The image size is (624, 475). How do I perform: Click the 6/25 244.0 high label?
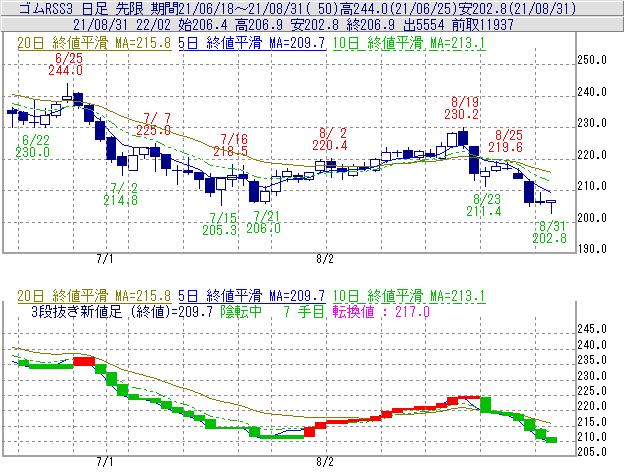[x=66, y=64]
